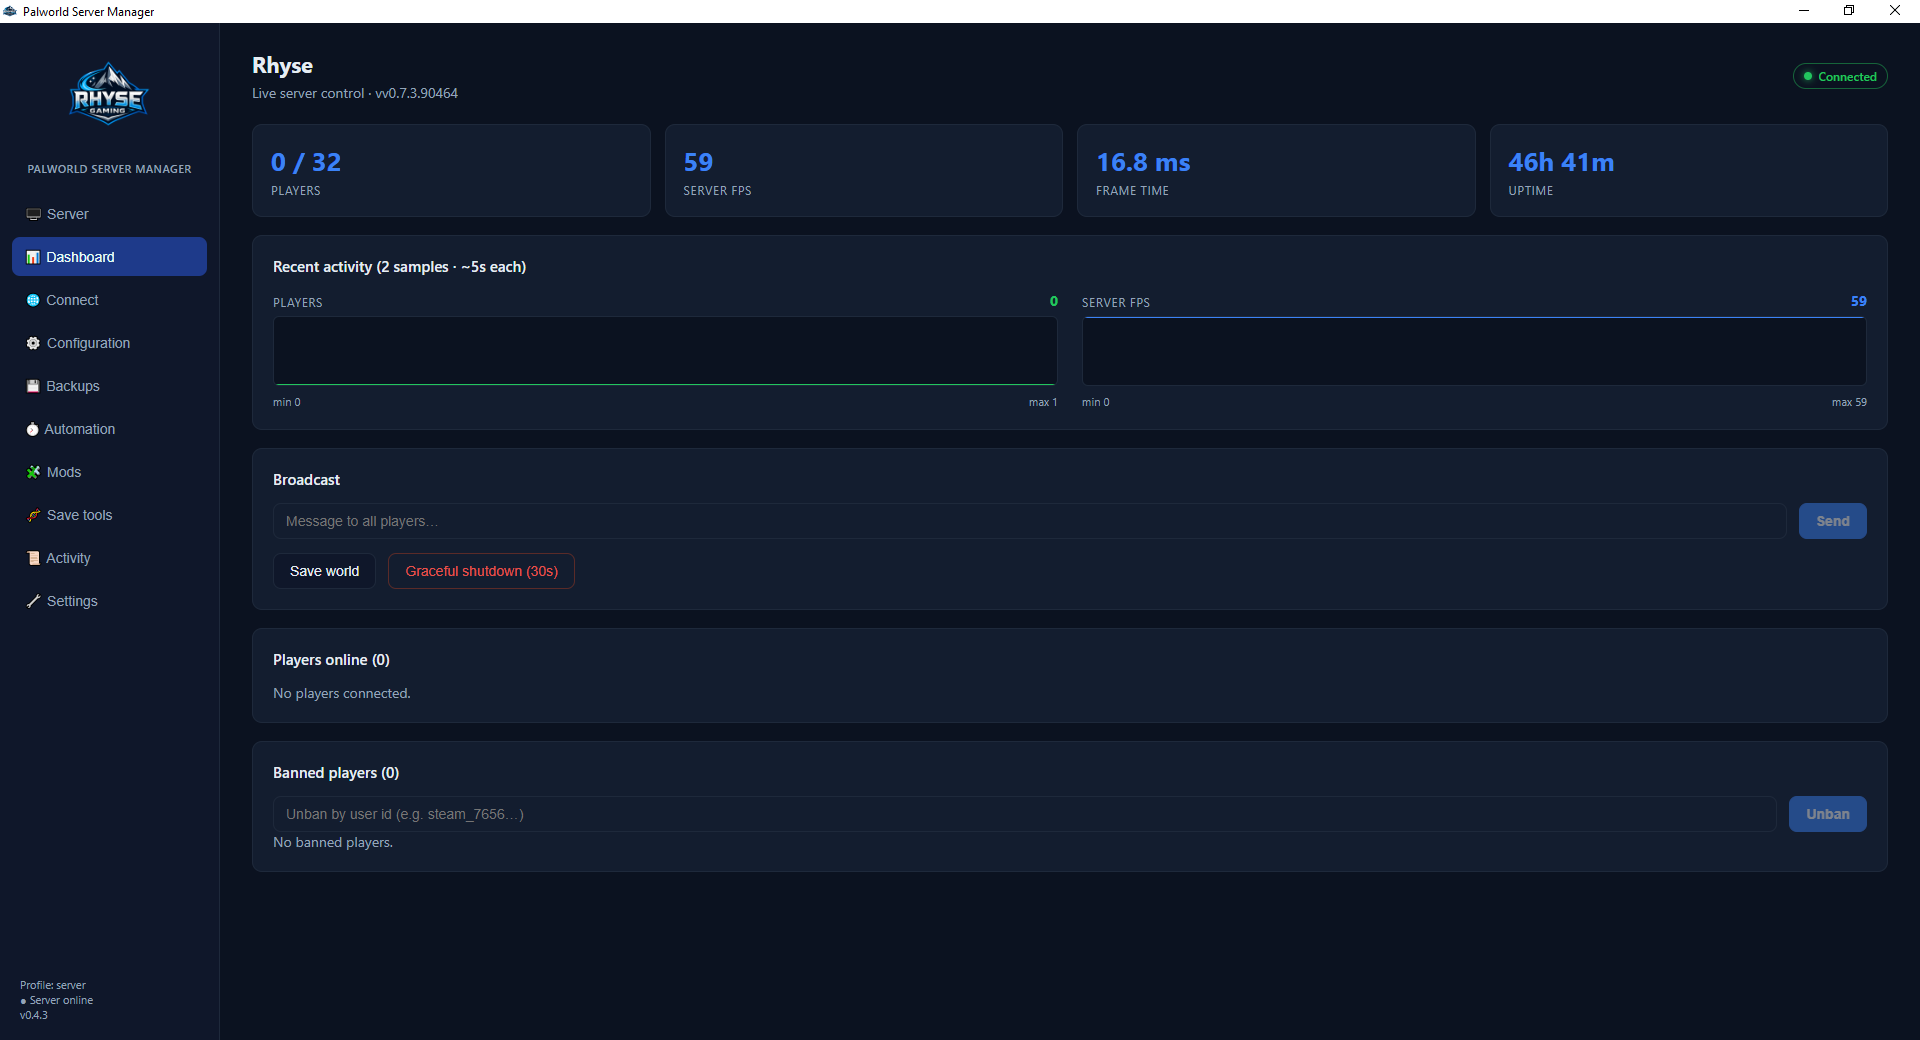This screenshot has width=1920, height=1040.
Task: Click the Unban button
Action: [x=1827, y=814]
